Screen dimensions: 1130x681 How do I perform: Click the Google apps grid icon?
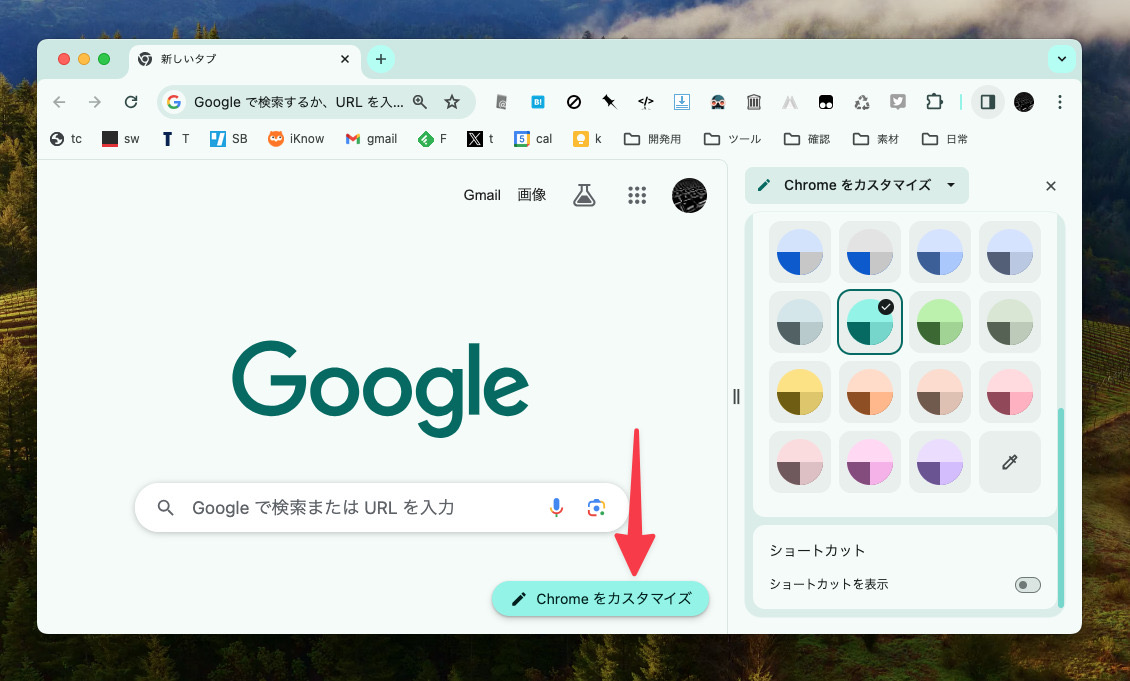pos(637,195)
